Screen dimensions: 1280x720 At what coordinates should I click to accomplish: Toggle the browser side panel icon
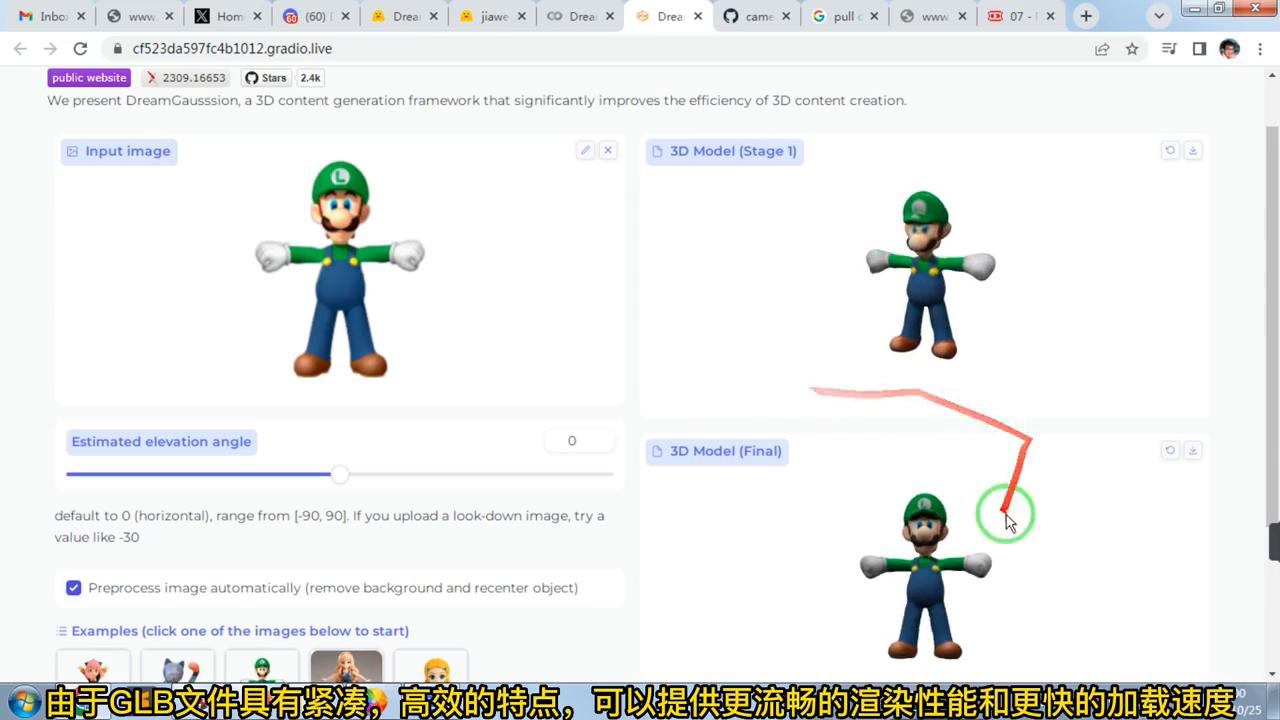point(1199,49)
